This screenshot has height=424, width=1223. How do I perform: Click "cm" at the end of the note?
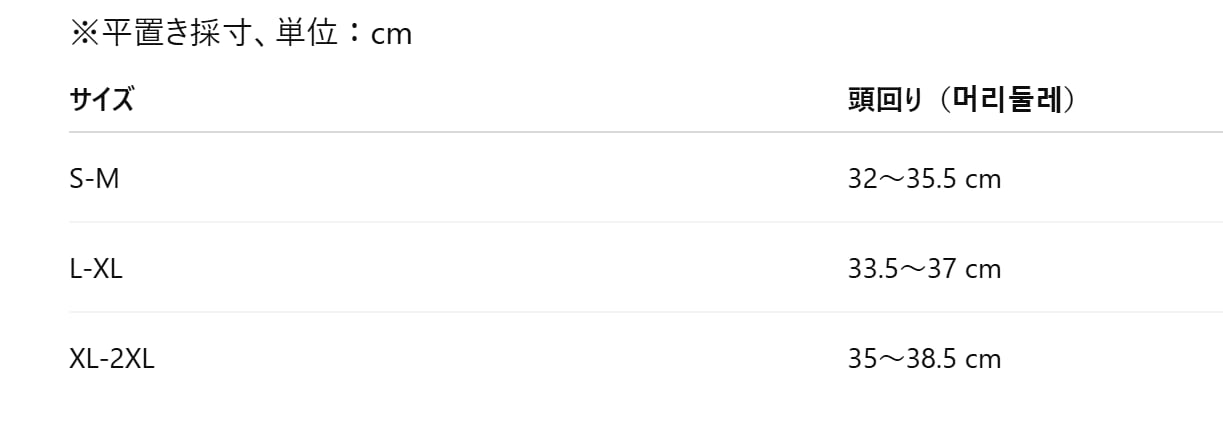(391, 35)
